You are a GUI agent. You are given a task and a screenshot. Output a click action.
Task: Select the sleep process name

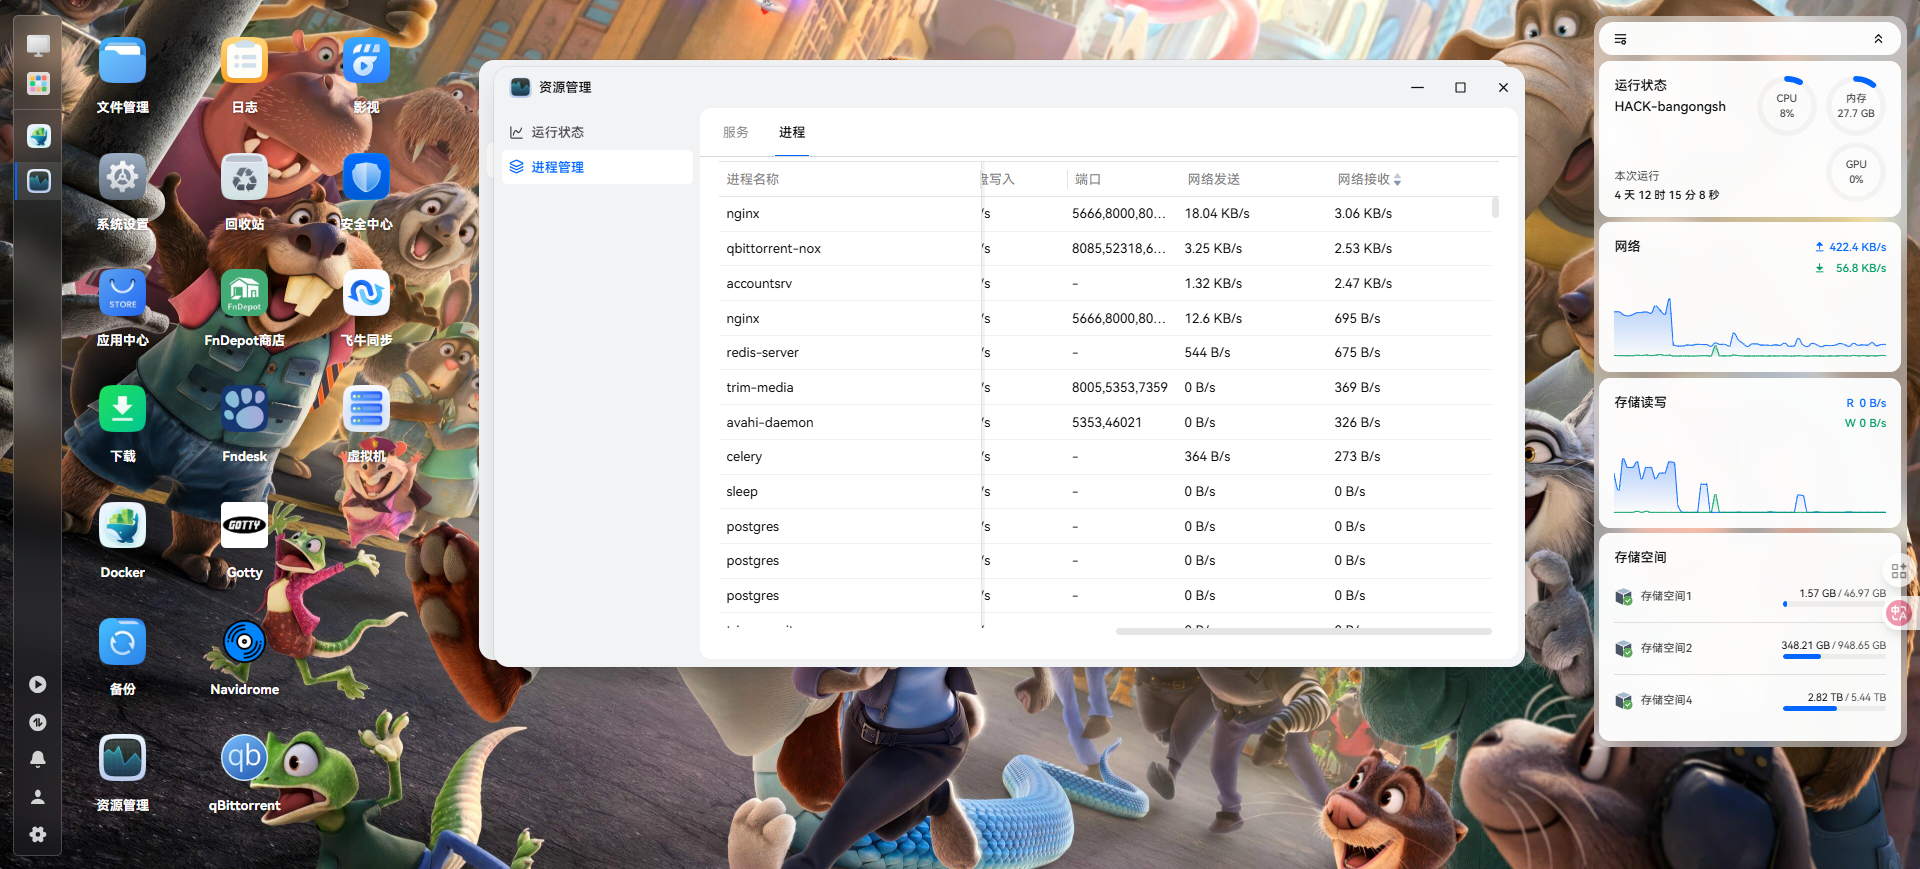coord(742,492)
